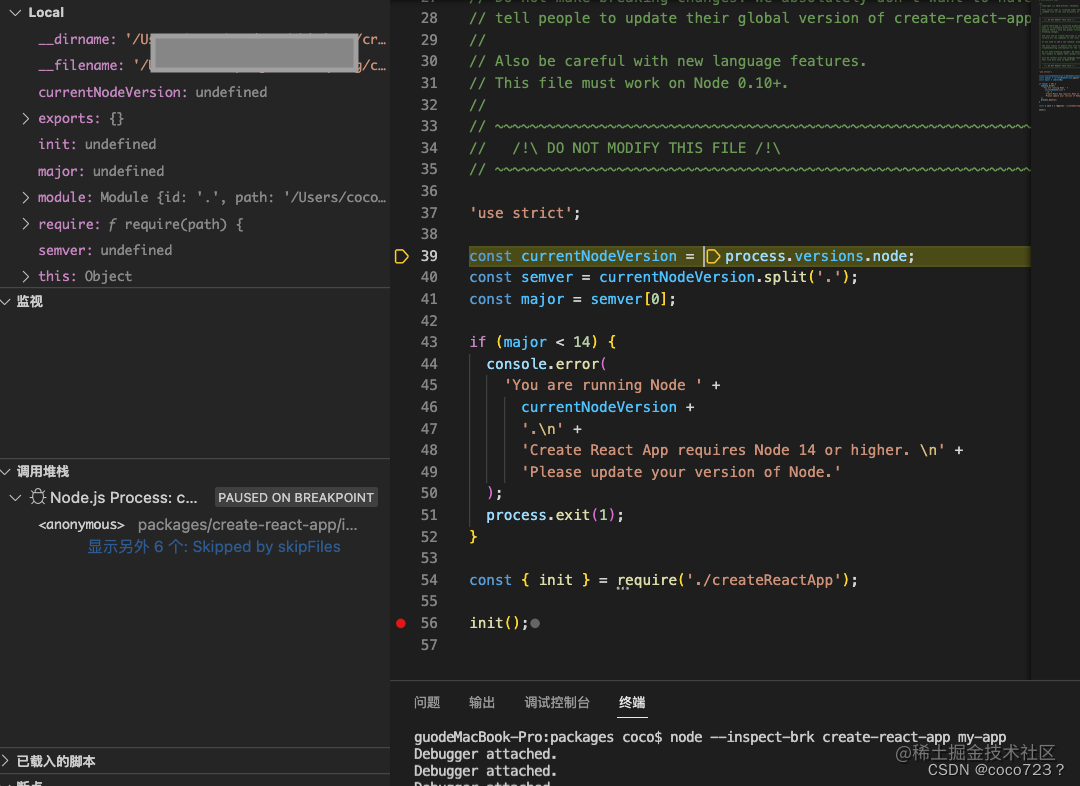Select the major: undefined variable

101,171
